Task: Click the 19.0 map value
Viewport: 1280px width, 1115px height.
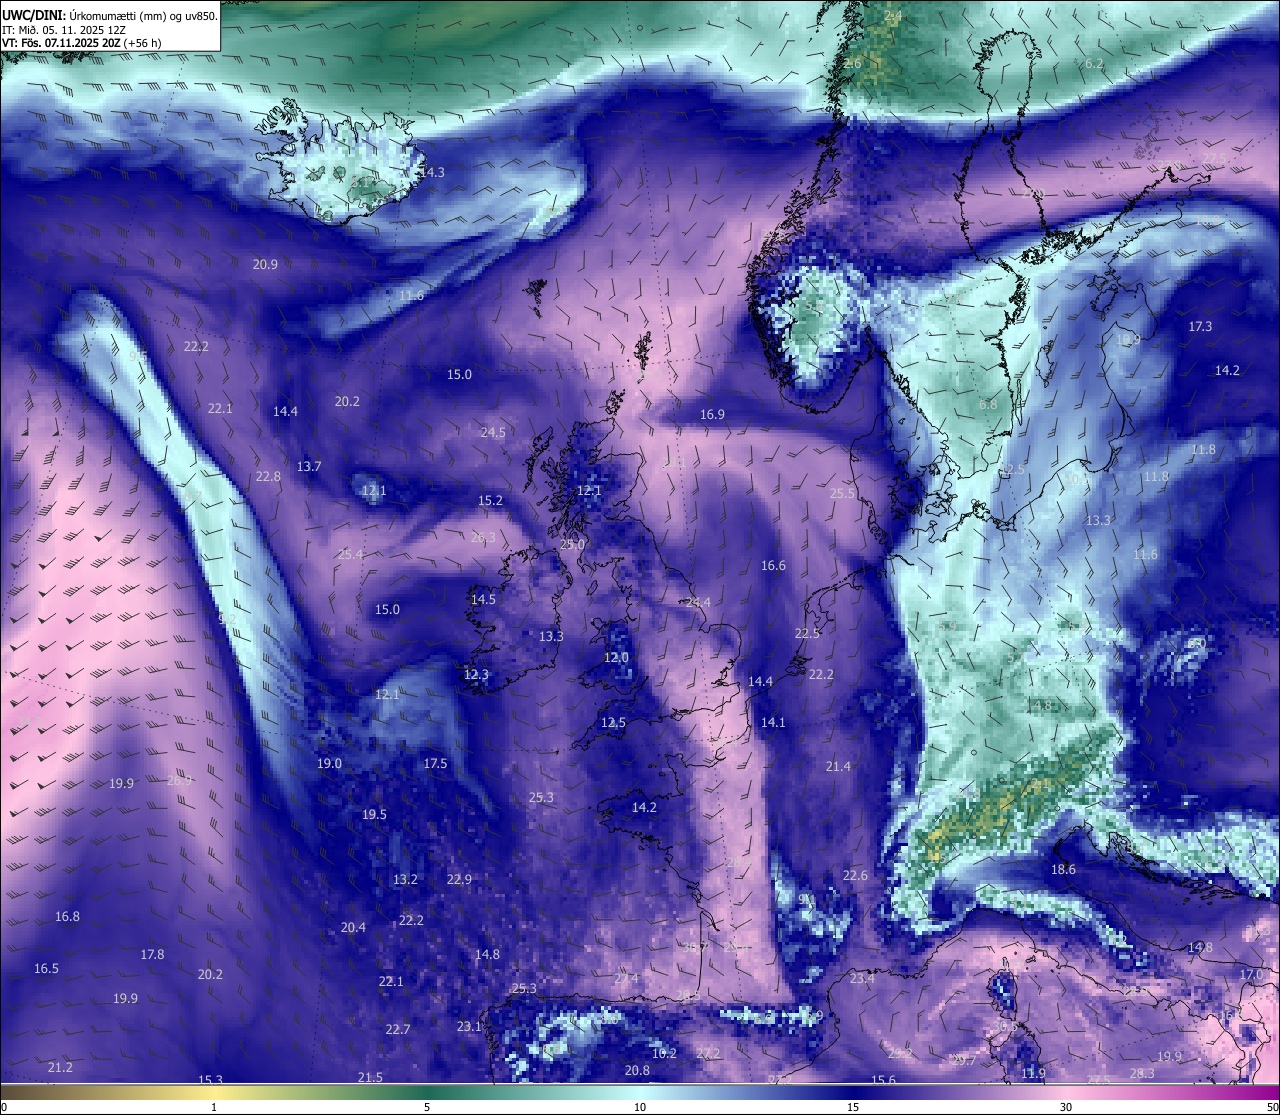Action: [x=329, y=763]
